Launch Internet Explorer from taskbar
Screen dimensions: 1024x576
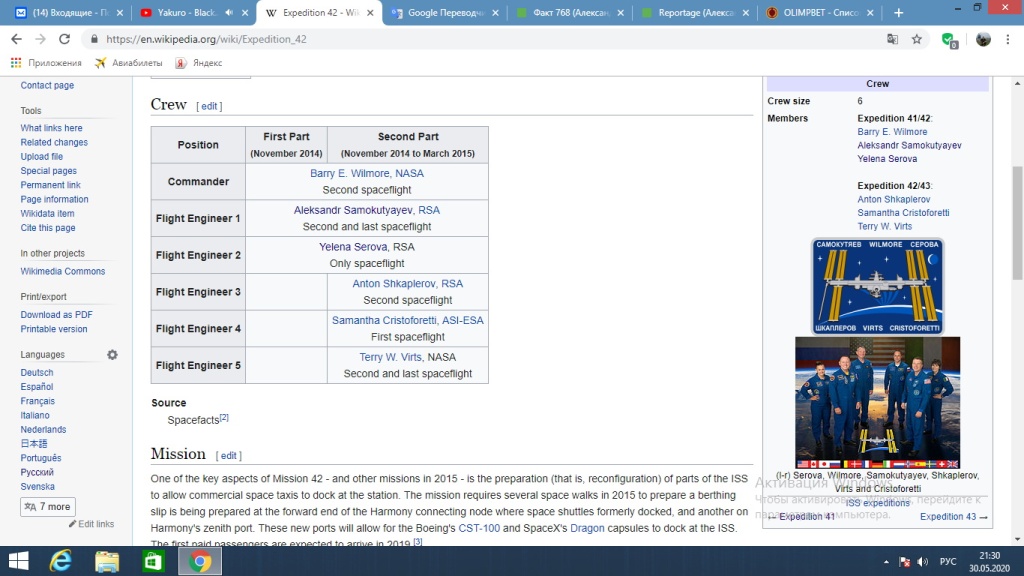pyautogui.click(x=61, y=561)
